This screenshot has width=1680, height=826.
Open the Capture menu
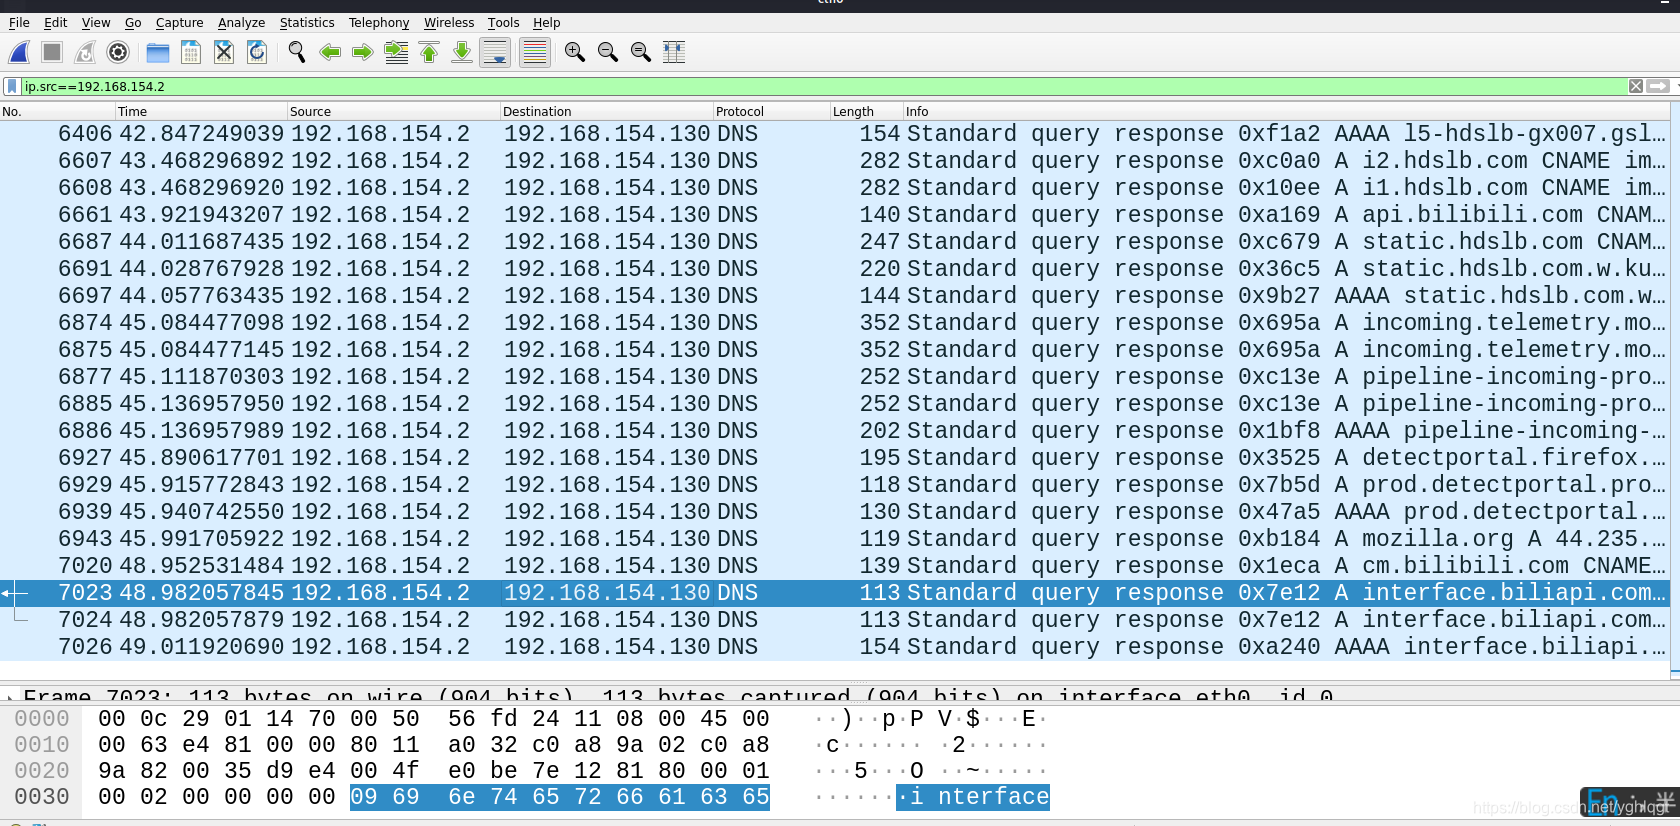pyautogui.click(x=180, y=22)
